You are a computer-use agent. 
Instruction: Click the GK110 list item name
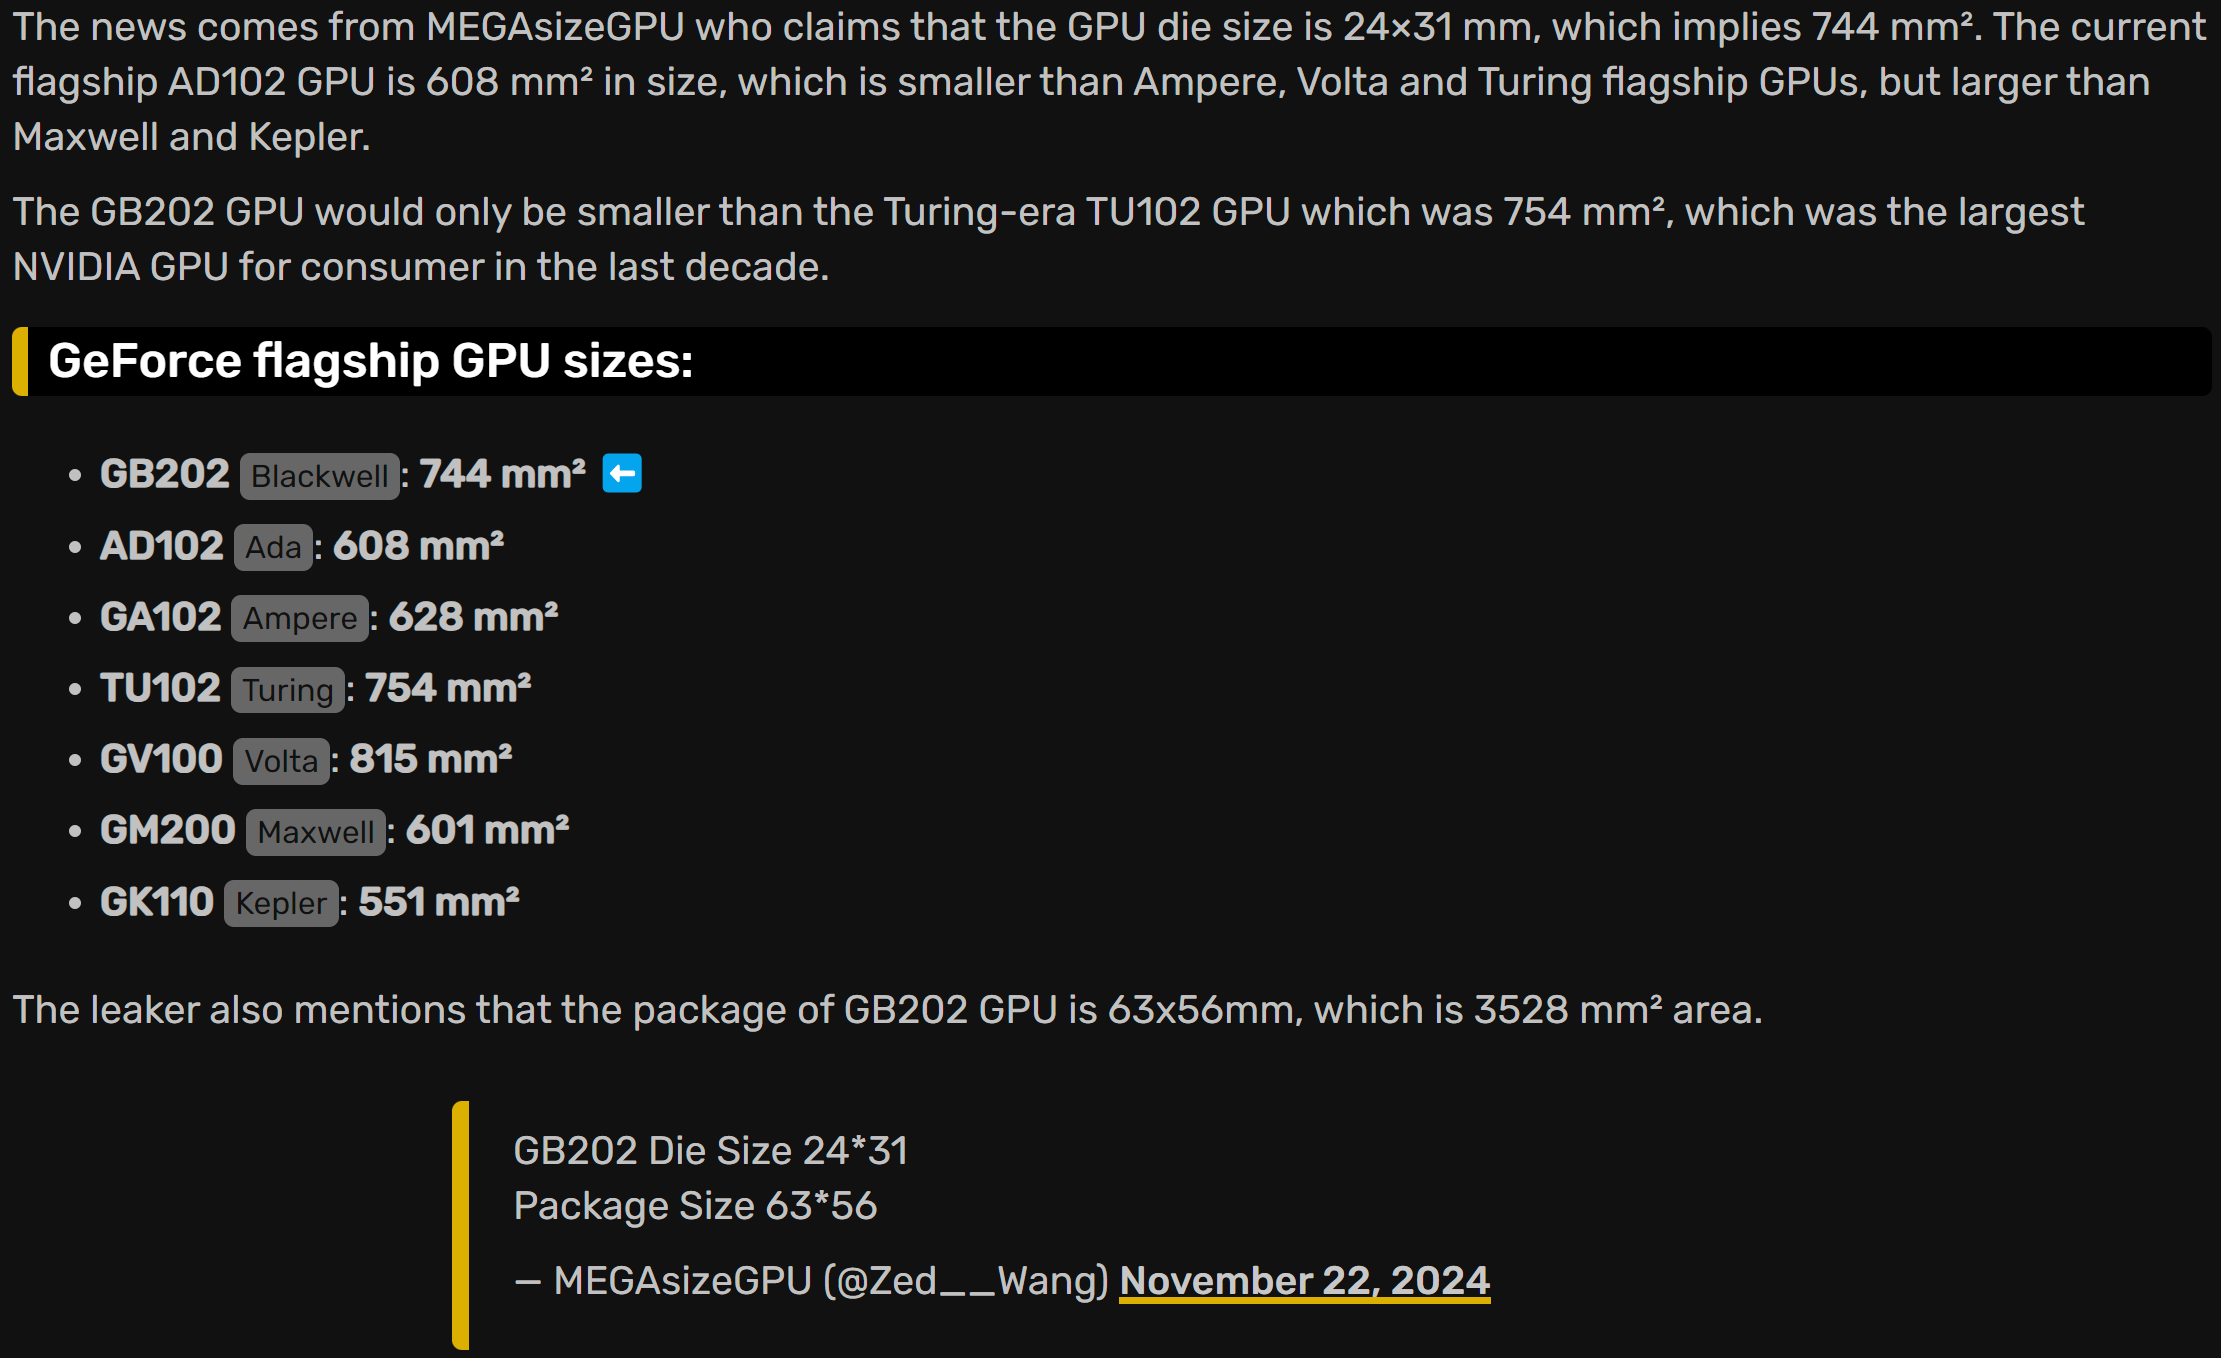(x=157, y=902)
